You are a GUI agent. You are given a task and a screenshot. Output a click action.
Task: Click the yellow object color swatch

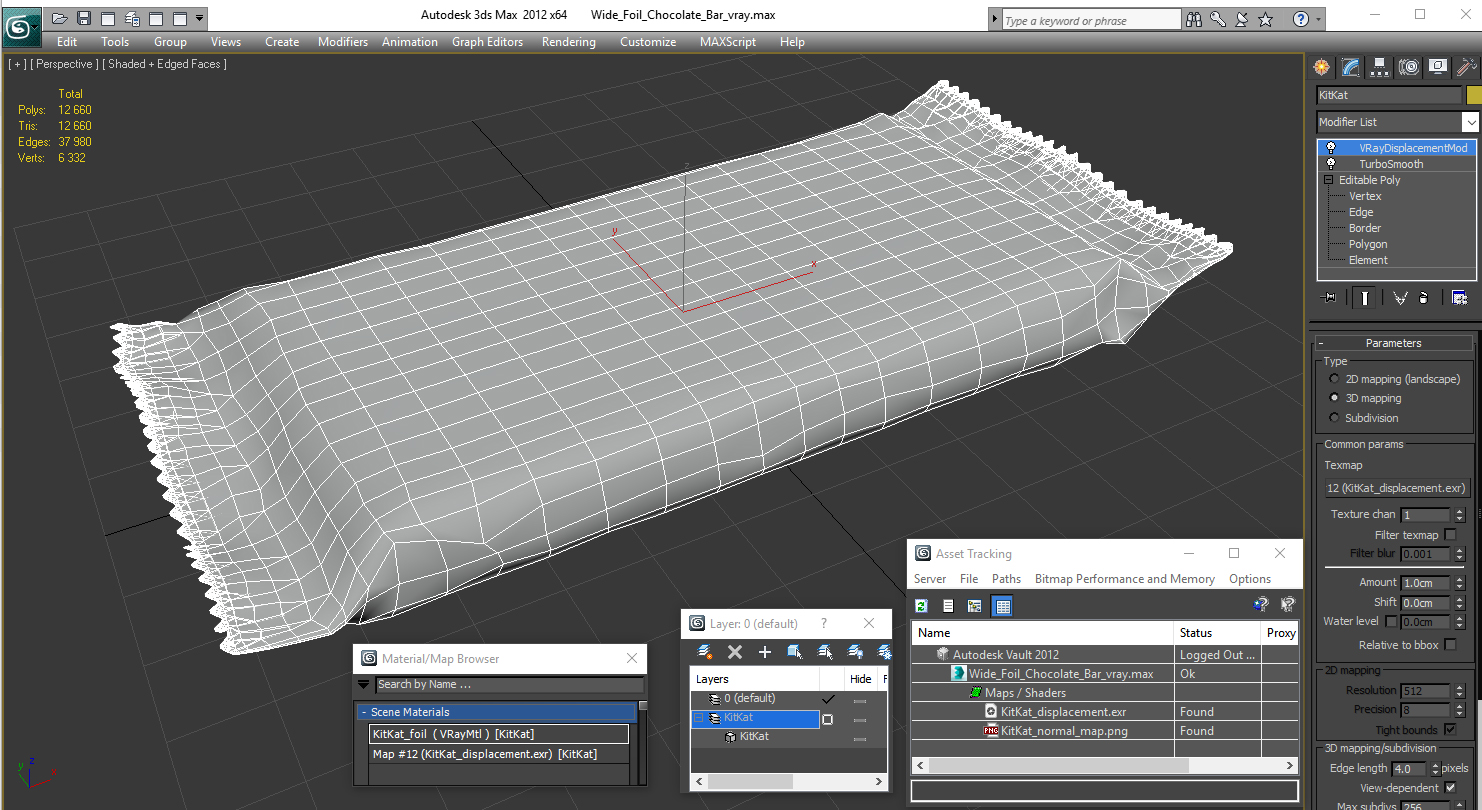1473,95
